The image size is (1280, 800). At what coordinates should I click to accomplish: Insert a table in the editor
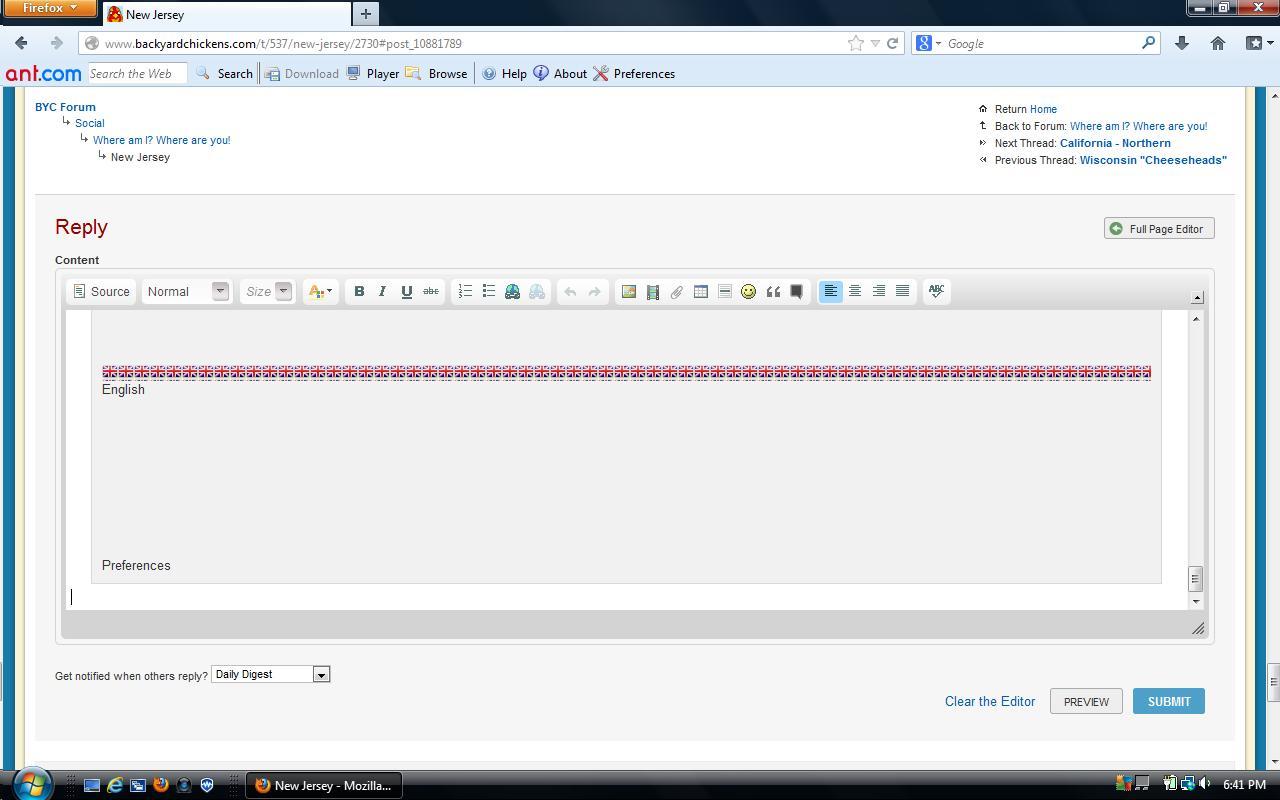tap(701, 291)
